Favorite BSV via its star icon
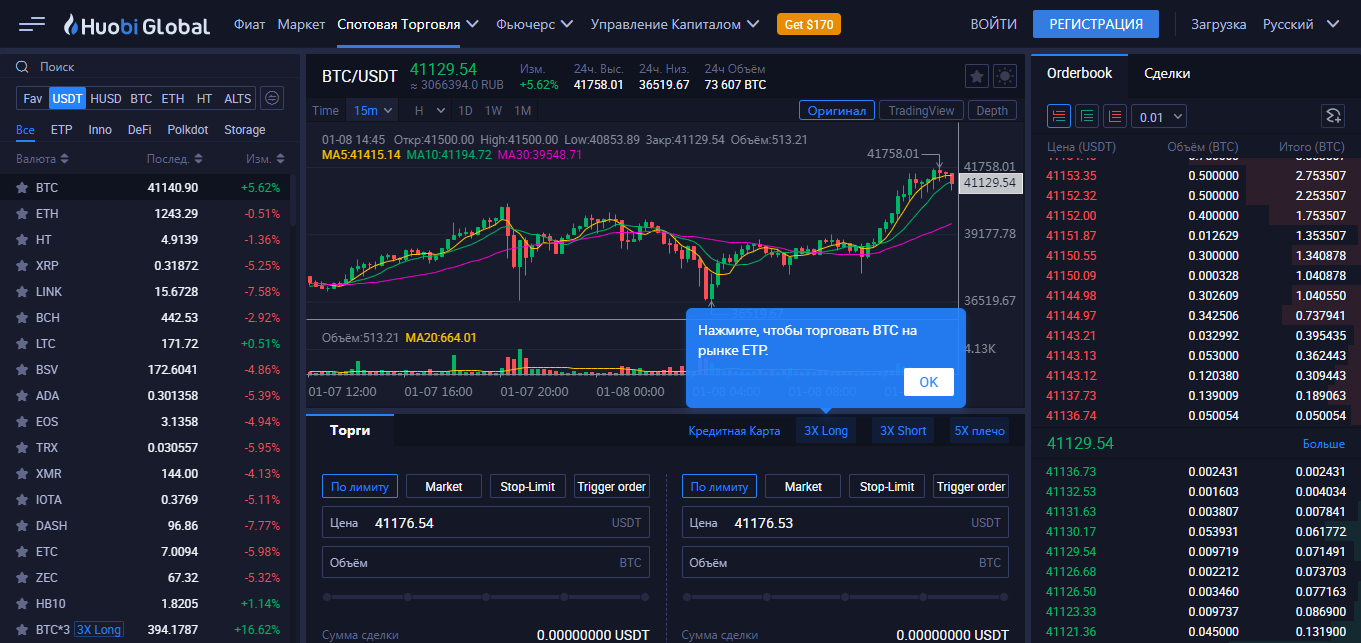 pos(21,369)
